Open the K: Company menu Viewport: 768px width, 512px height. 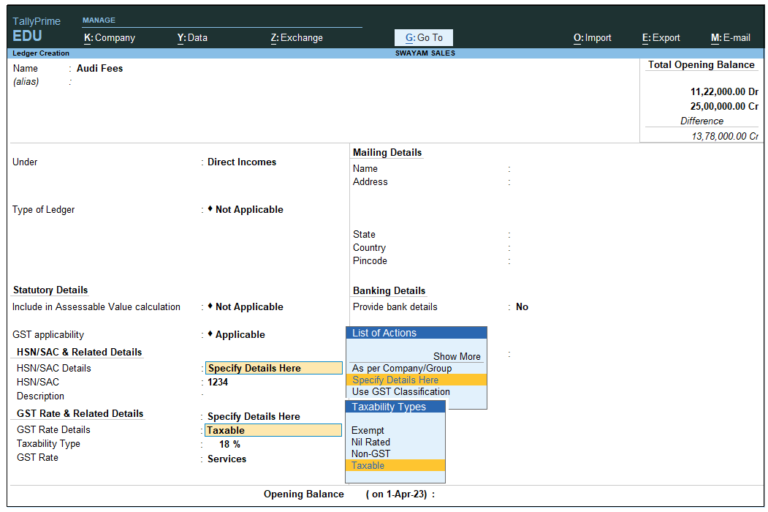tap(109, 38)
